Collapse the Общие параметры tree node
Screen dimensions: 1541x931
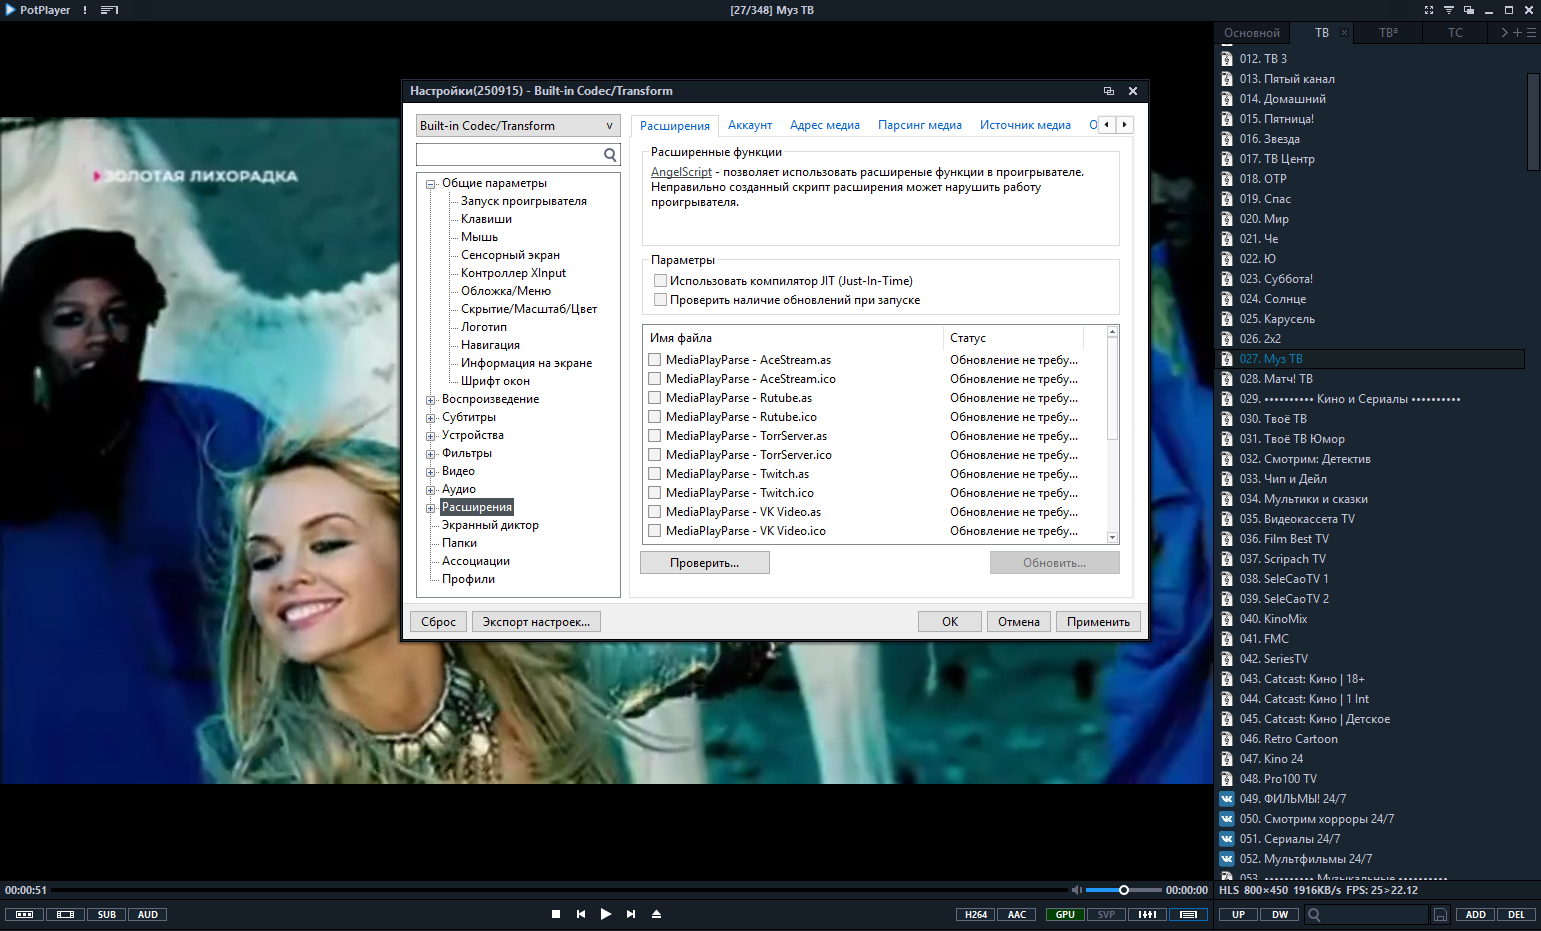click(x=431, y=184)
